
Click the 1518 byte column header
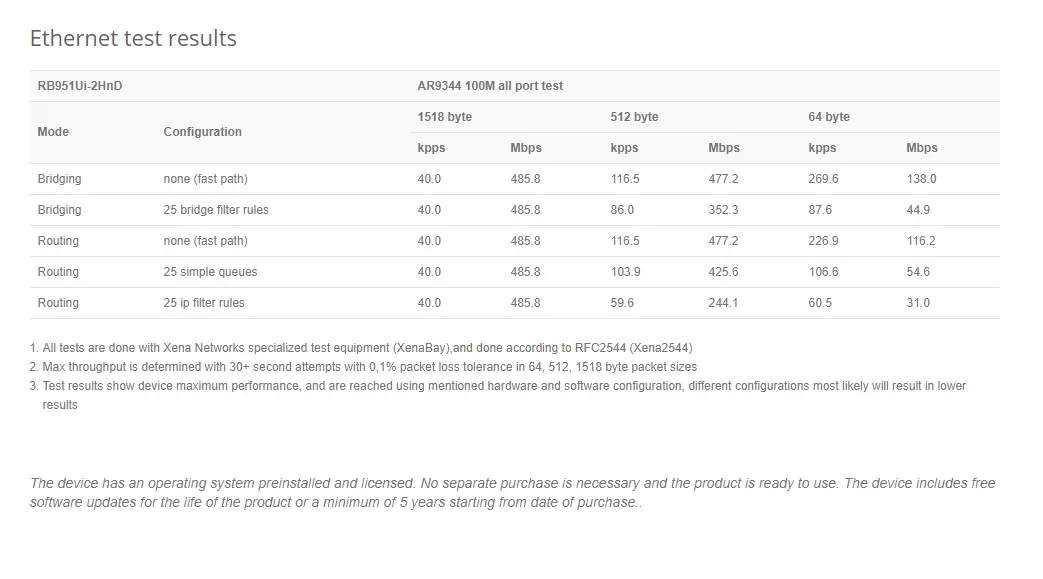tap(445, 117)
